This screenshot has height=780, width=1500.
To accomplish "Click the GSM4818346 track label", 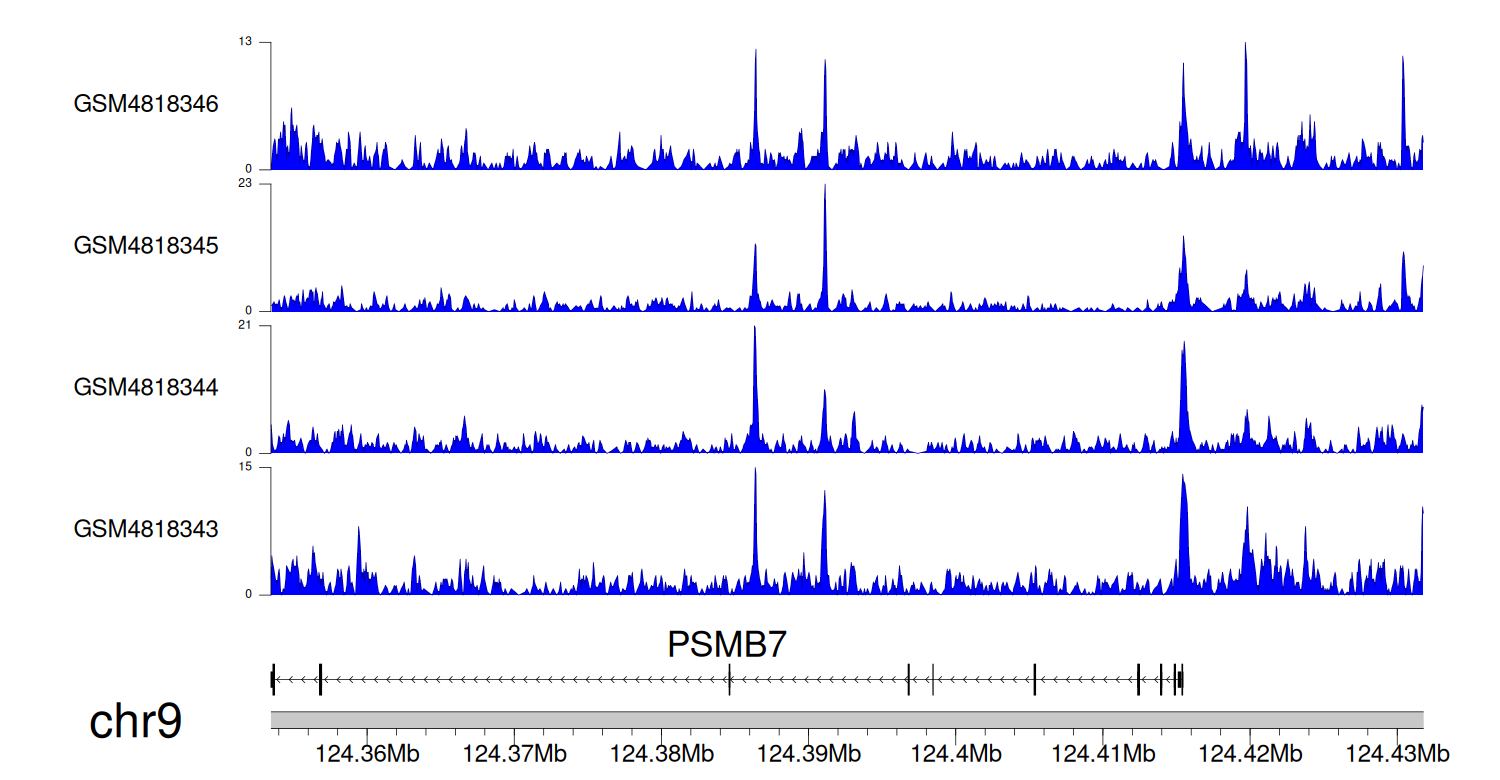I will point(146,104).
